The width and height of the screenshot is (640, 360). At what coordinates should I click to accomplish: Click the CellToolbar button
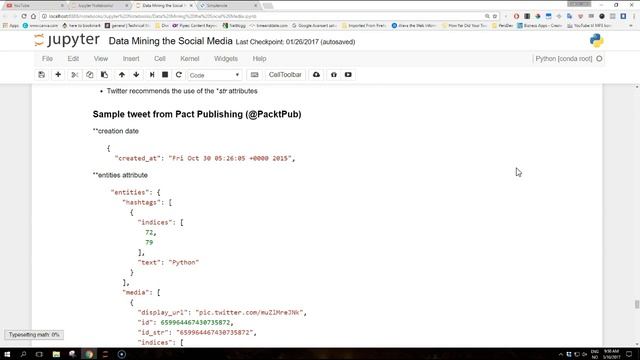click(285, 75)
